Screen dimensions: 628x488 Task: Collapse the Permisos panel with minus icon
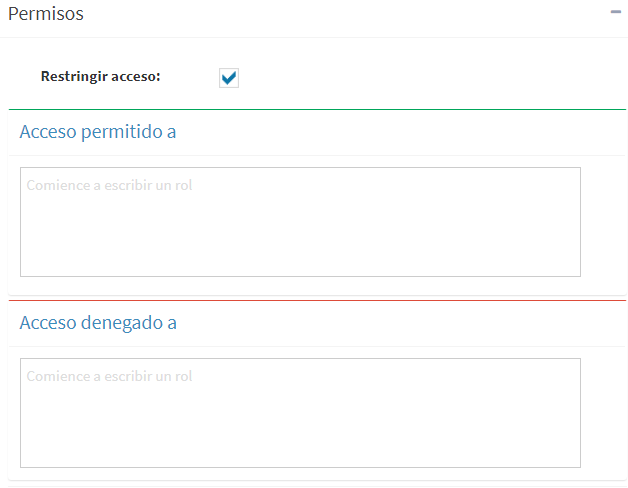click(x=616, y=12)
